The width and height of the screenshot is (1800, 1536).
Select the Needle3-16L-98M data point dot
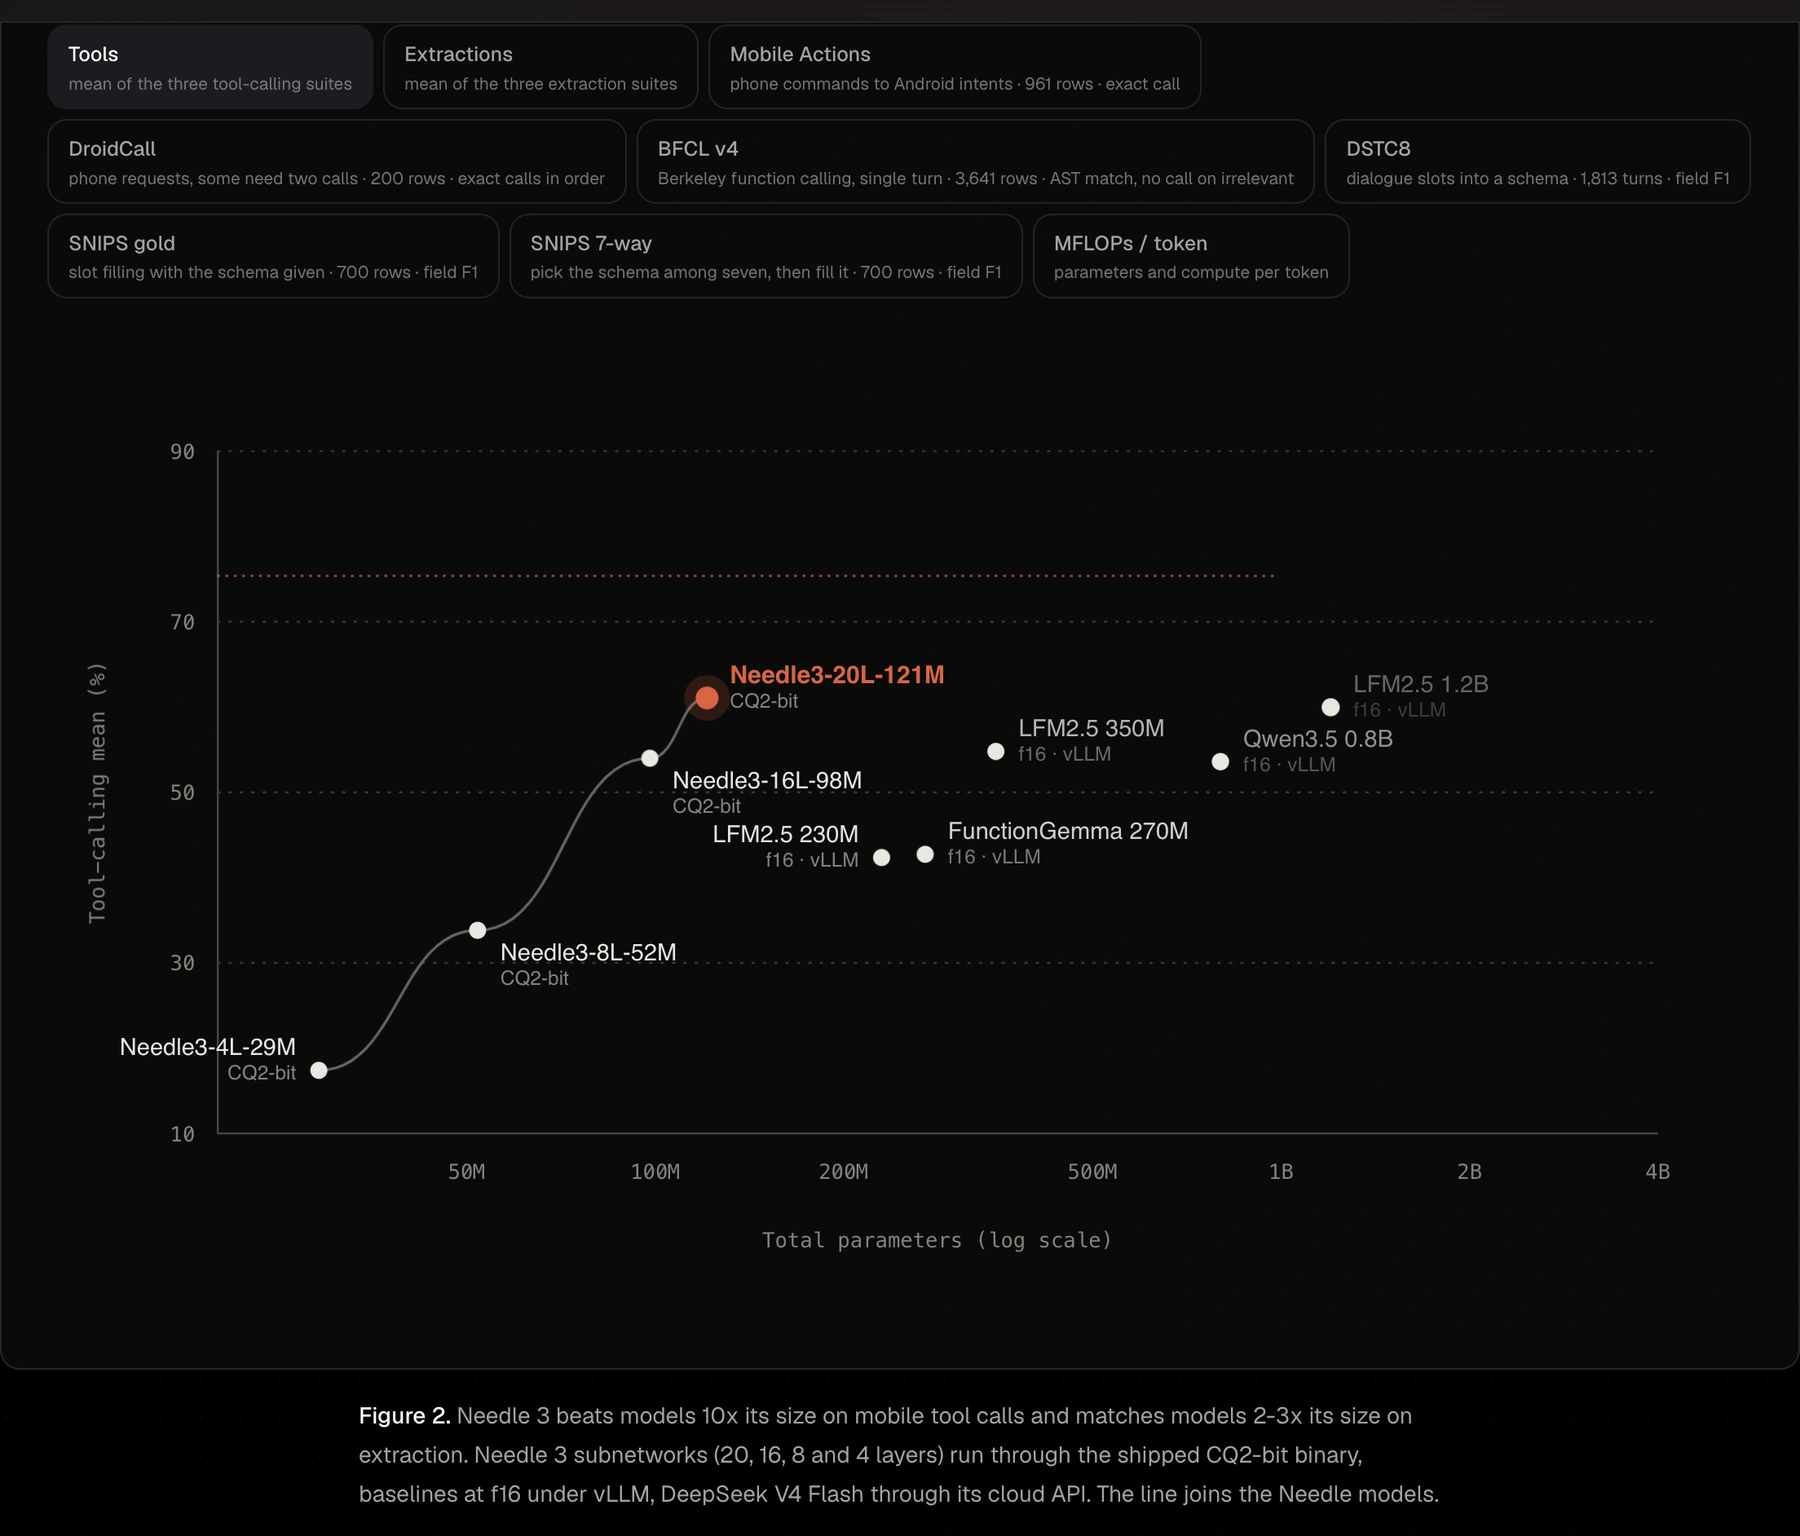[650, 758]
